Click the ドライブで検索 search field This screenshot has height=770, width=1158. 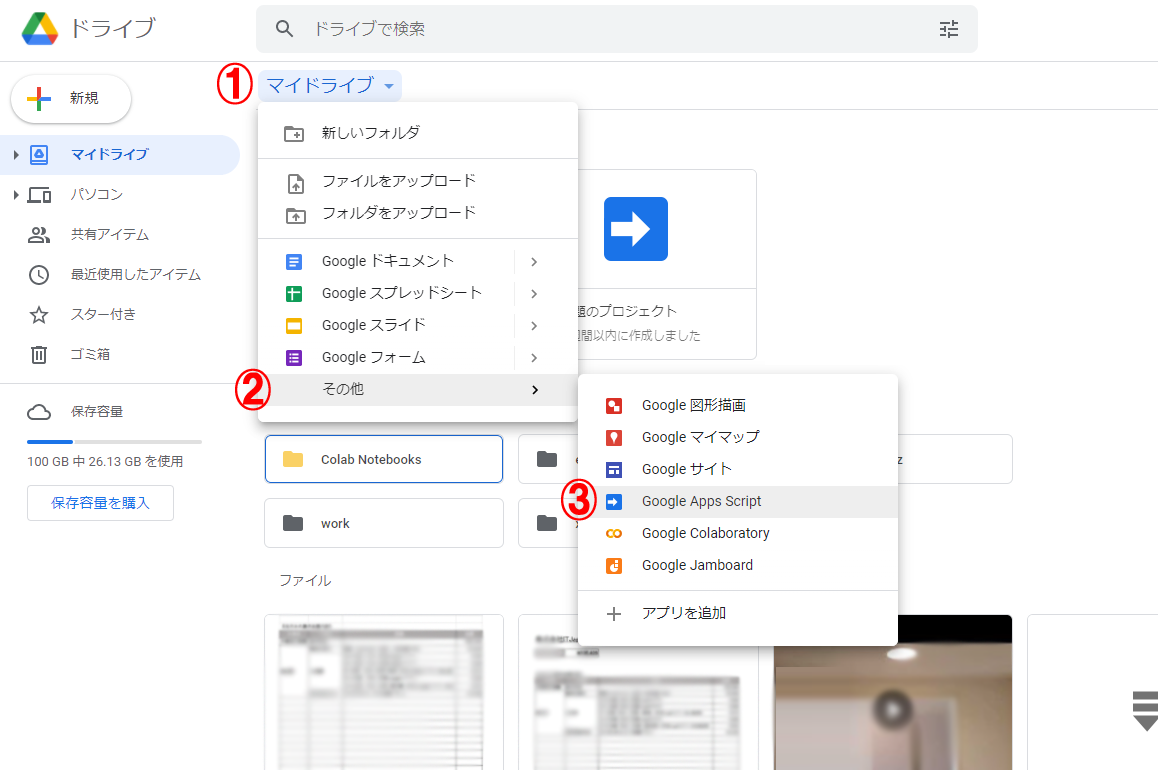617,29
